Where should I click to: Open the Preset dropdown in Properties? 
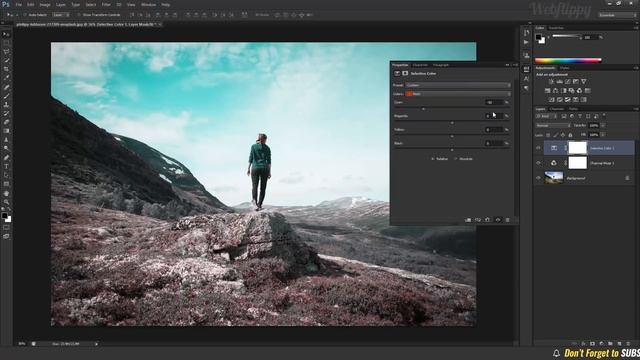458,85
